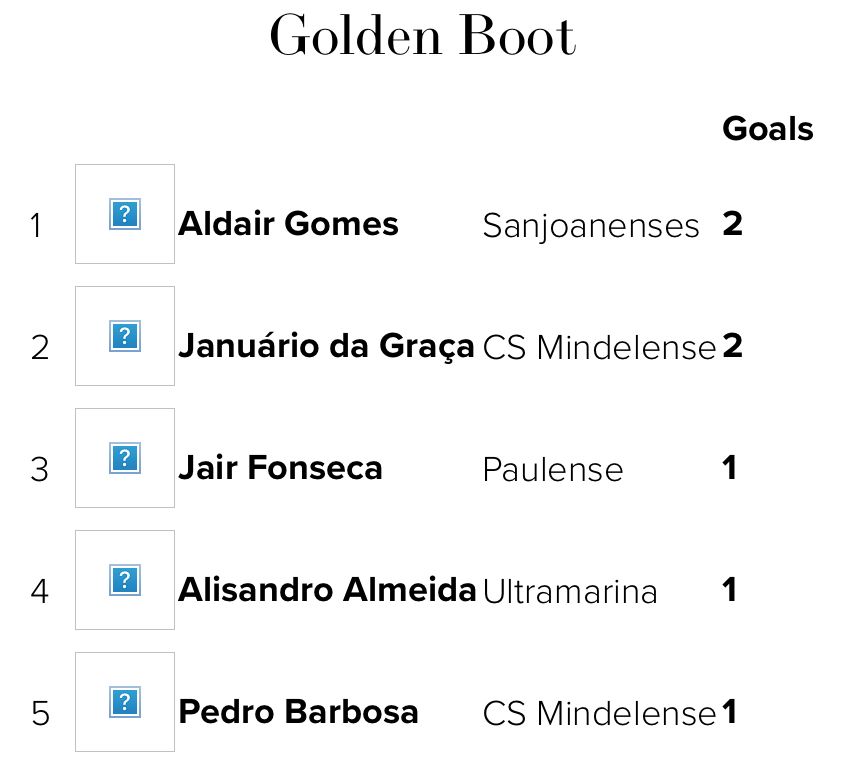This screenshot has width=862, height=778.
Task: Open Pedro Barbosa player profile
Action: coord(299,712)
